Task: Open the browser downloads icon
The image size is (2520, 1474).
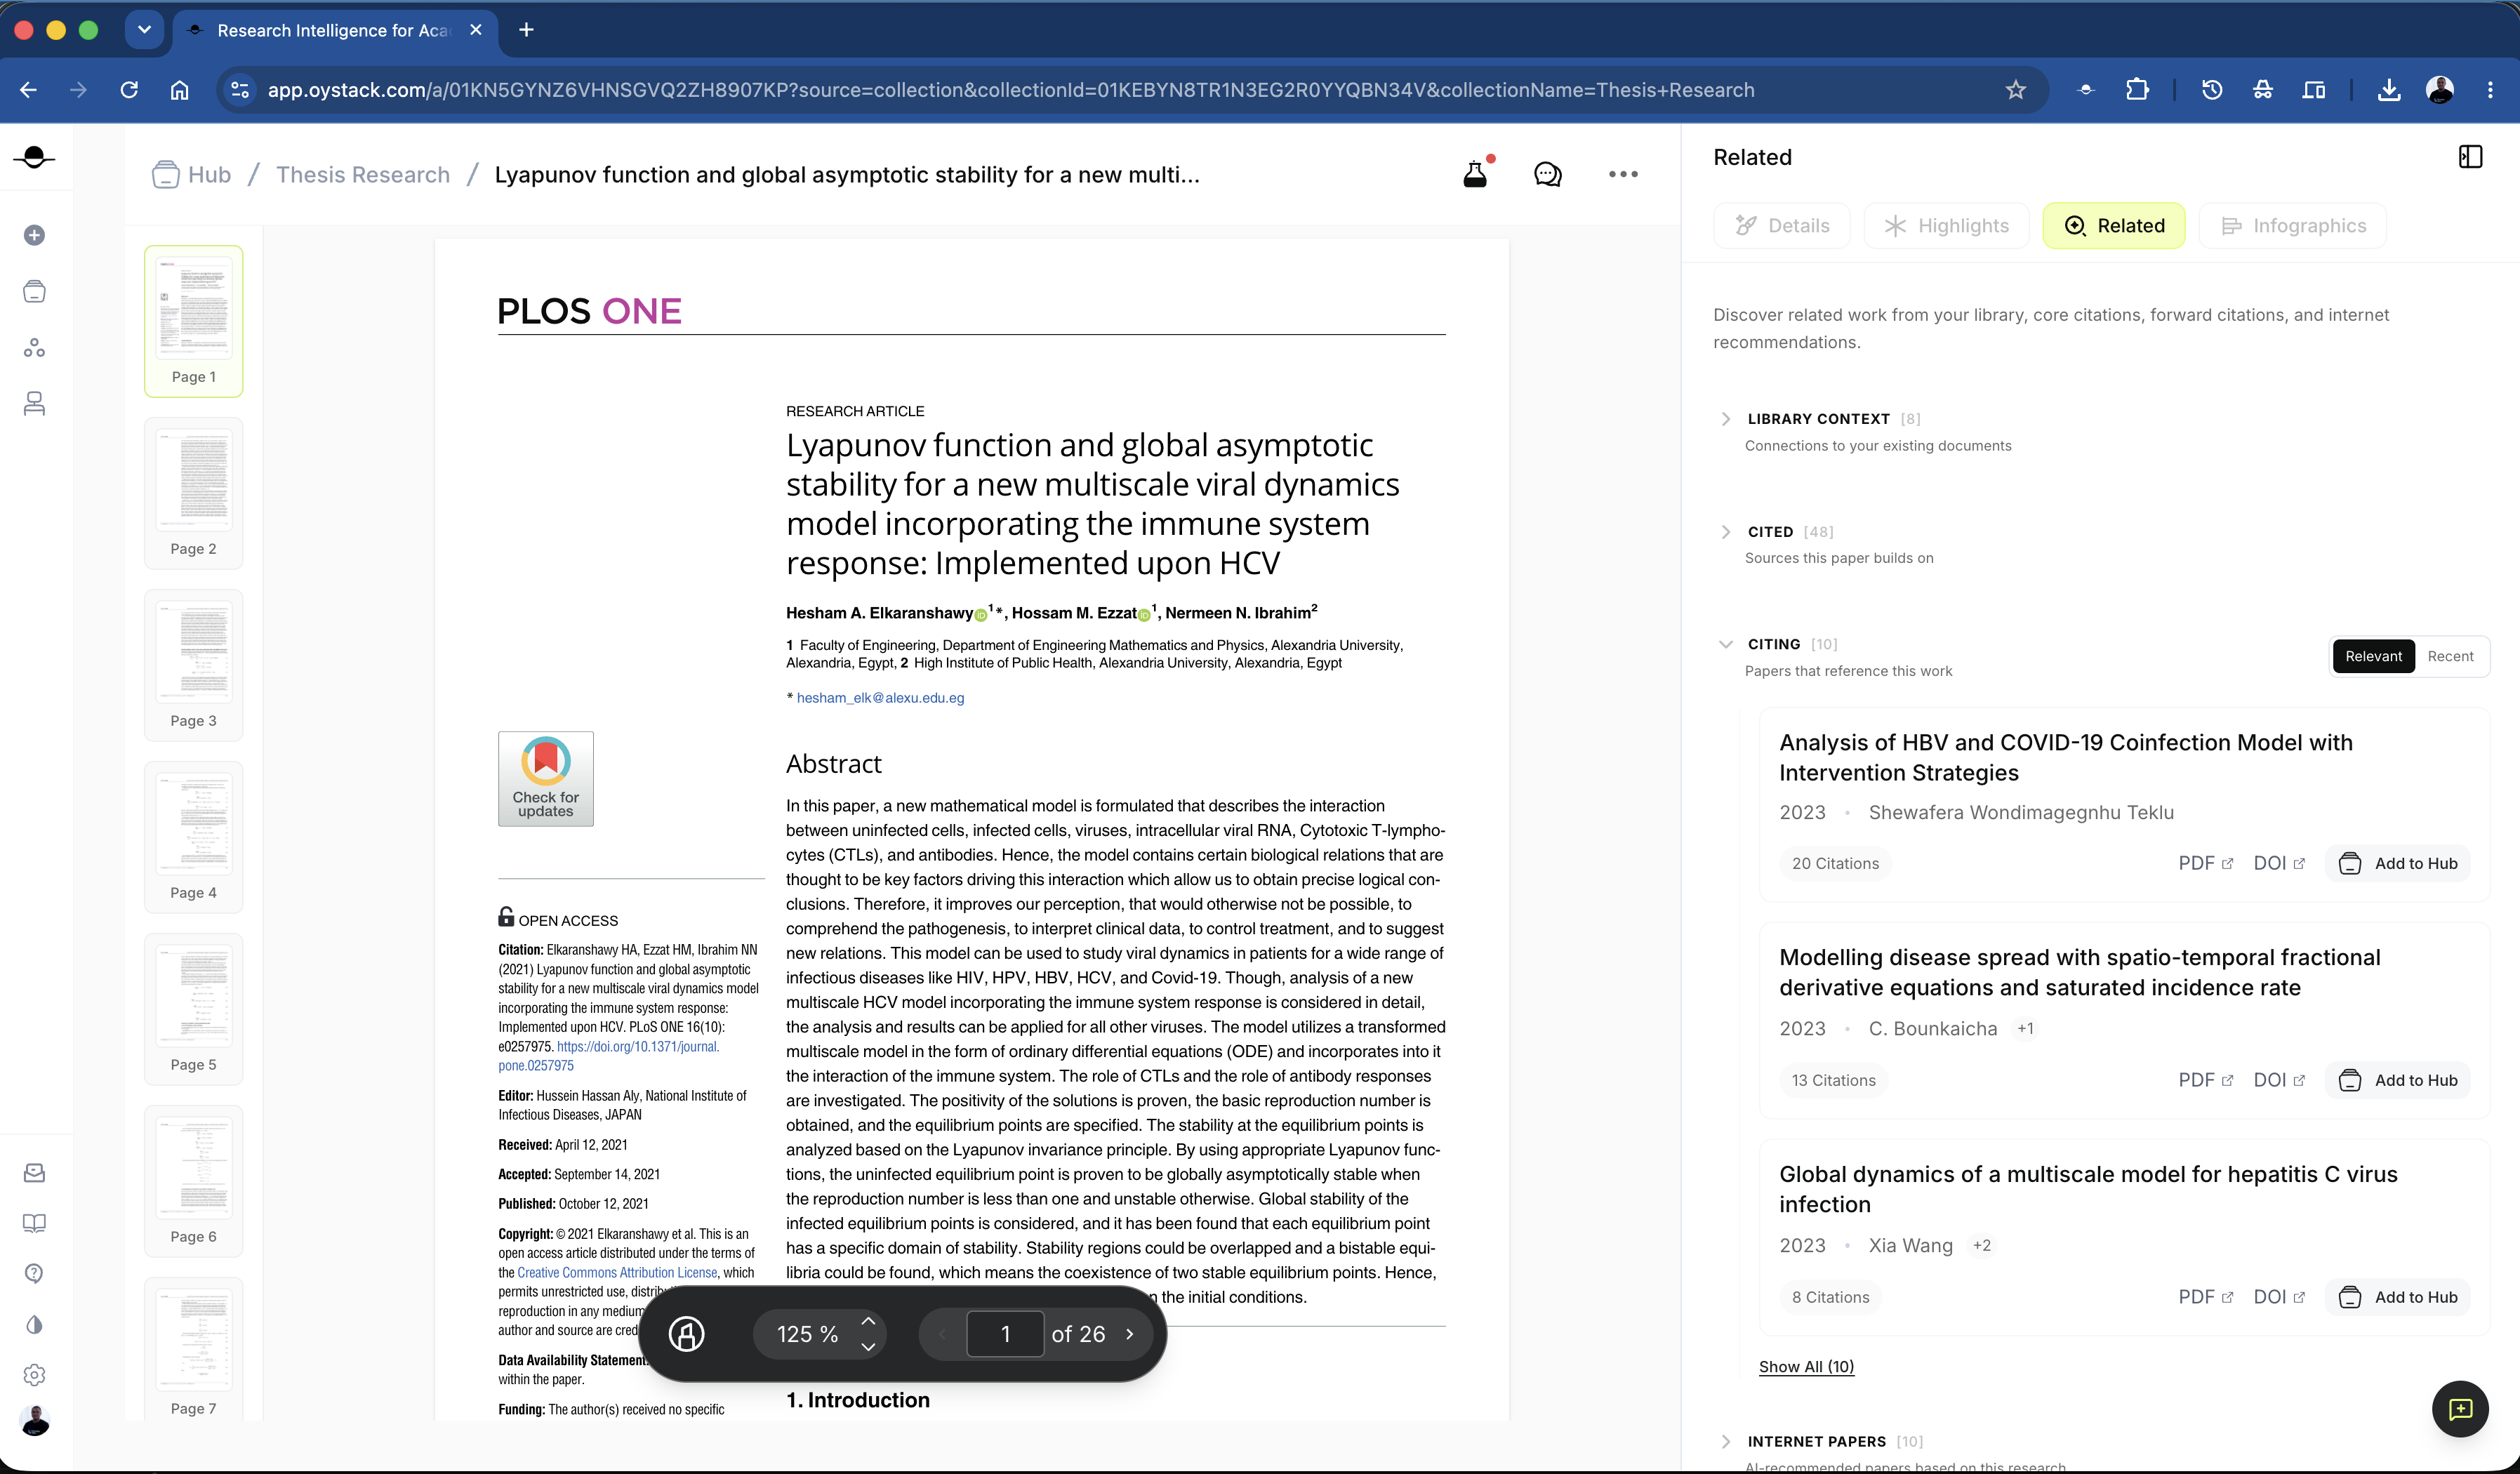Action: click(2389, 90)
